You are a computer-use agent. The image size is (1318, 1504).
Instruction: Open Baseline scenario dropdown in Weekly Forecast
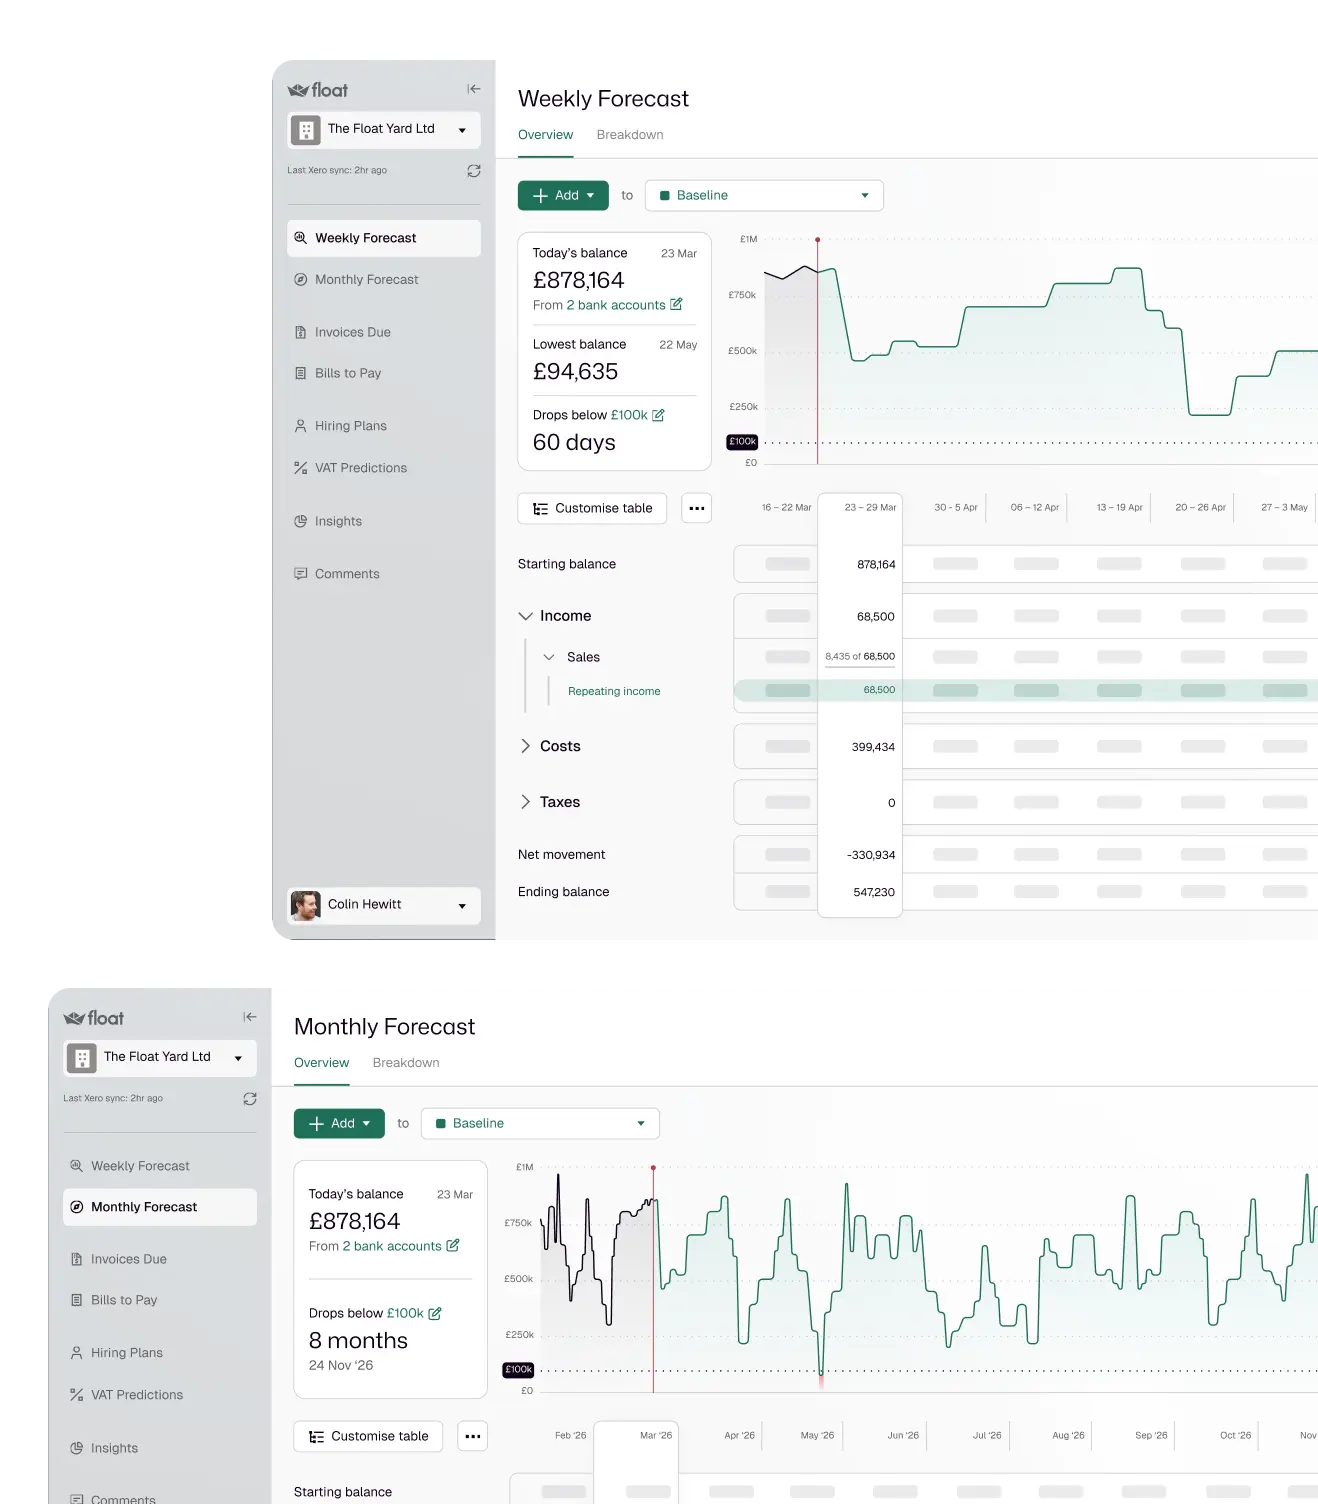pyautogui.click(x=764, y=195)
